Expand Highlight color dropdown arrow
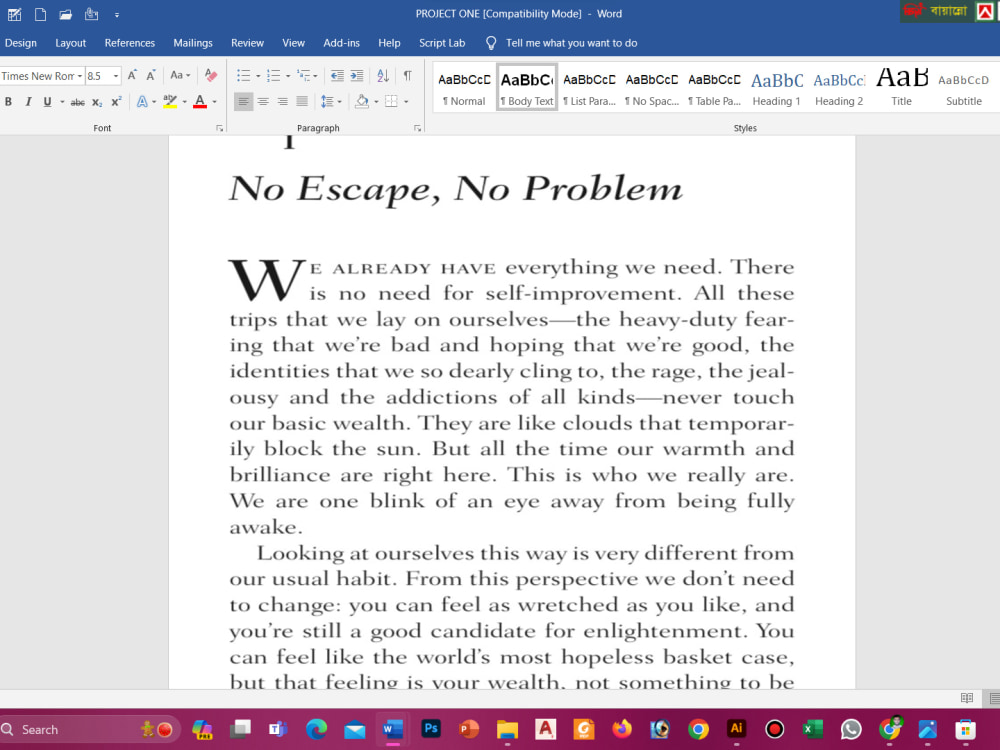The height and width of the screenshot is (750, 1000). (x=184, y=101)
